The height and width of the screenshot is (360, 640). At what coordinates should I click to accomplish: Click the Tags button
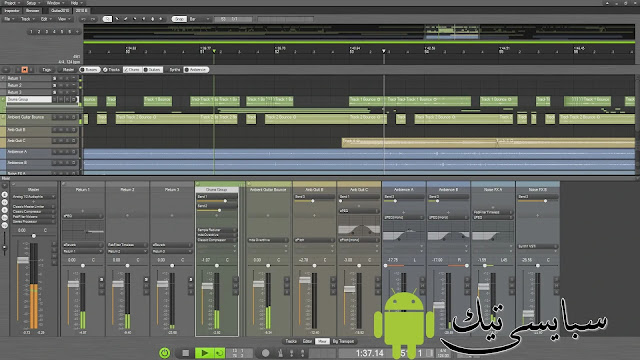coord(47,70)
